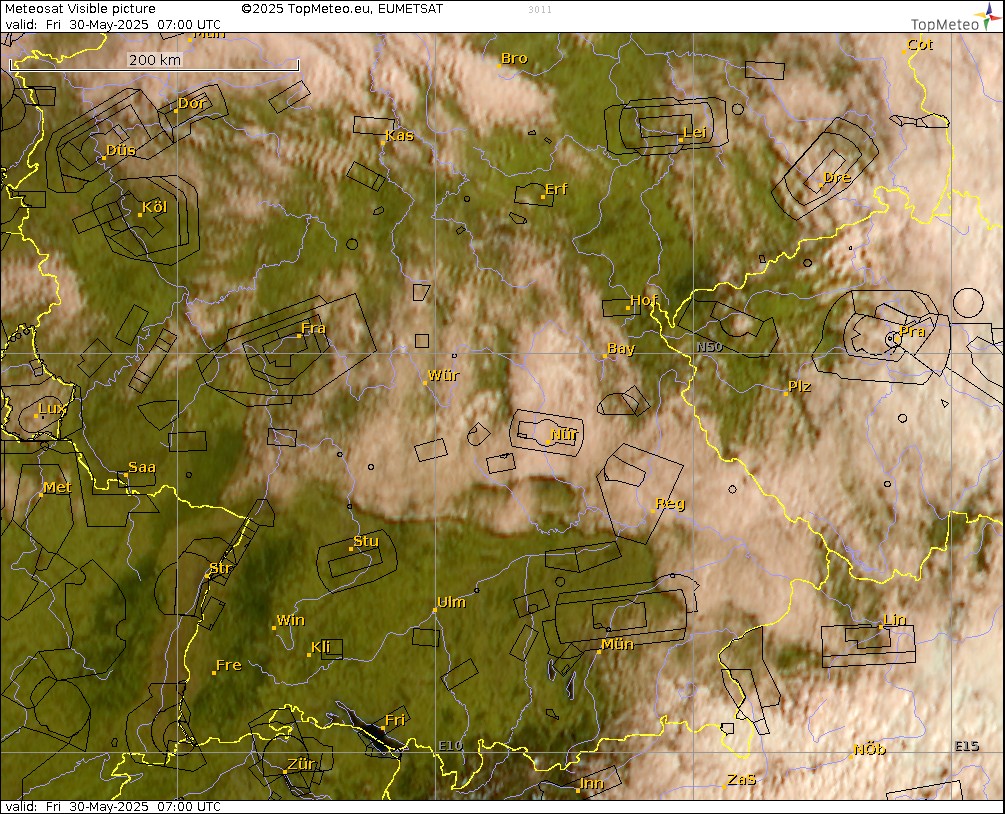Select the 'Erf' city label

click(x=556, y=190)
